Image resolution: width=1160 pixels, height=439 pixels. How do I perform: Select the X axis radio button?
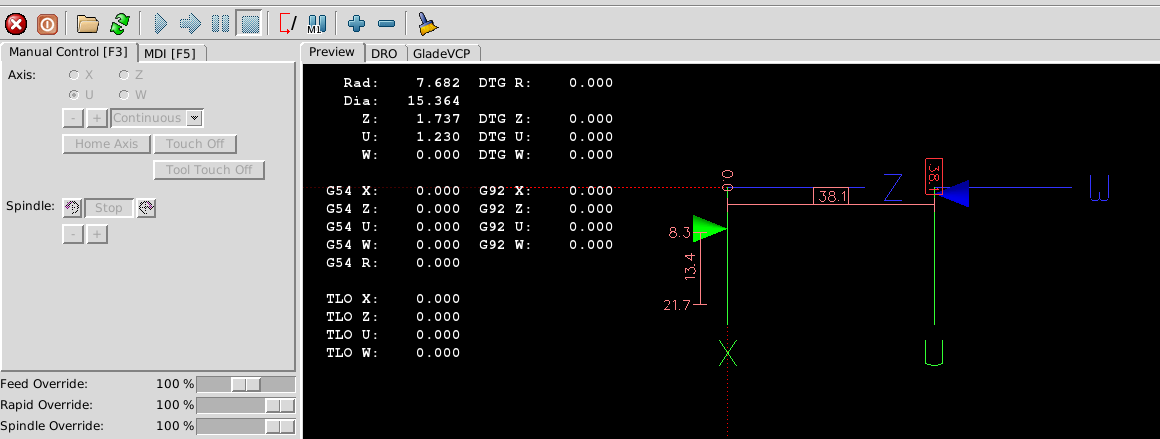tap(74, 75)
